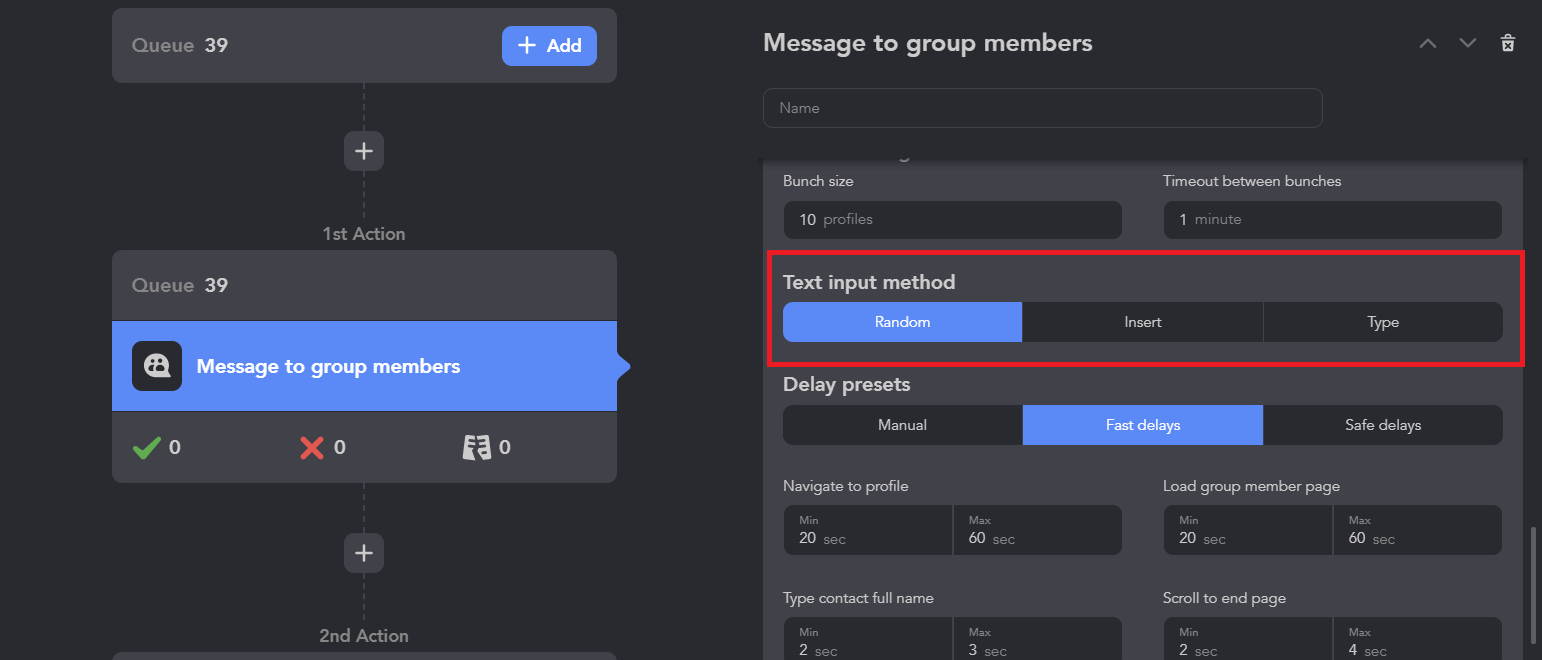Viewport: 1542px width, 660px height.
Task: Select the Fast delays preset
Action: coord(1143,425)
